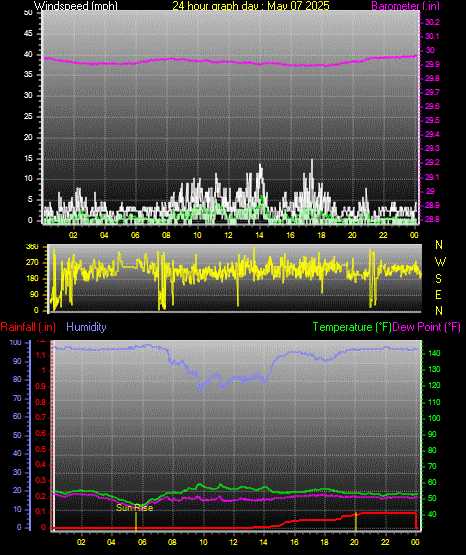Click the 22 hour label under windspeed chart
The image size is (466, 555).
point(383,235)
